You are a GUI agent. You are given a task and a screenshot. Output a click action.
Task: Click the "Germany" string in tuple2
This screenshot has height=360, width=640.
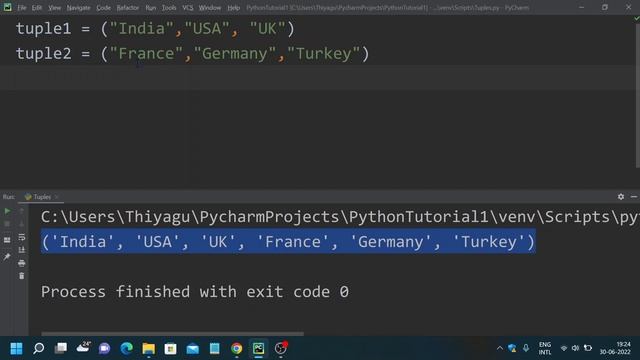click(x=235, y=54)
